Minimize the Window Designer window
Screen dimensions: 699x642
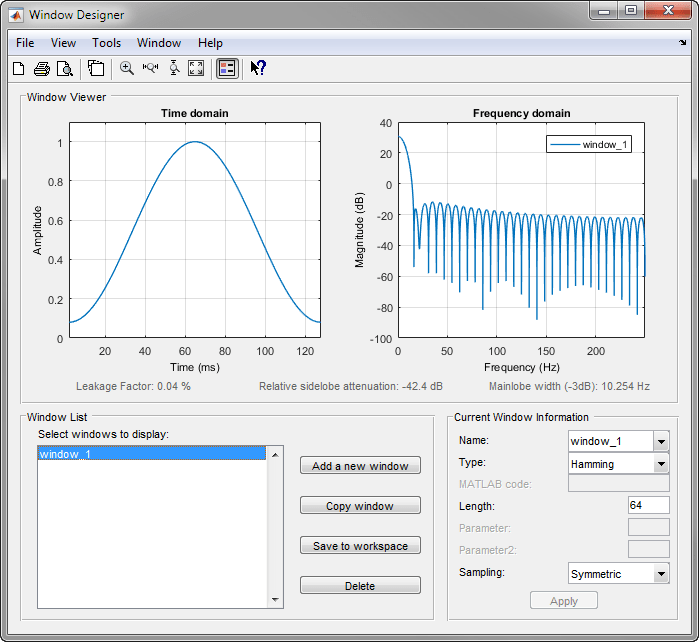point(604,11)
